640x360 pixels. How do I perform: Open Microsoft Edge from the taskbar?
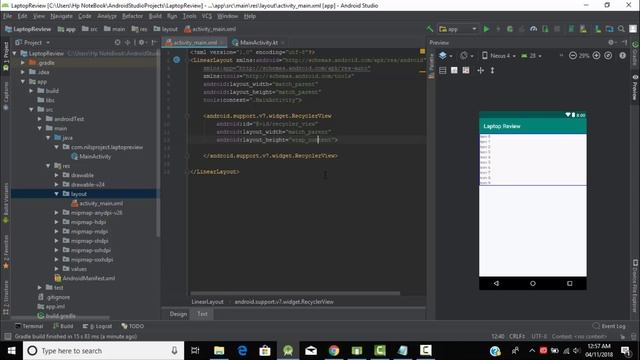point(242,351)
